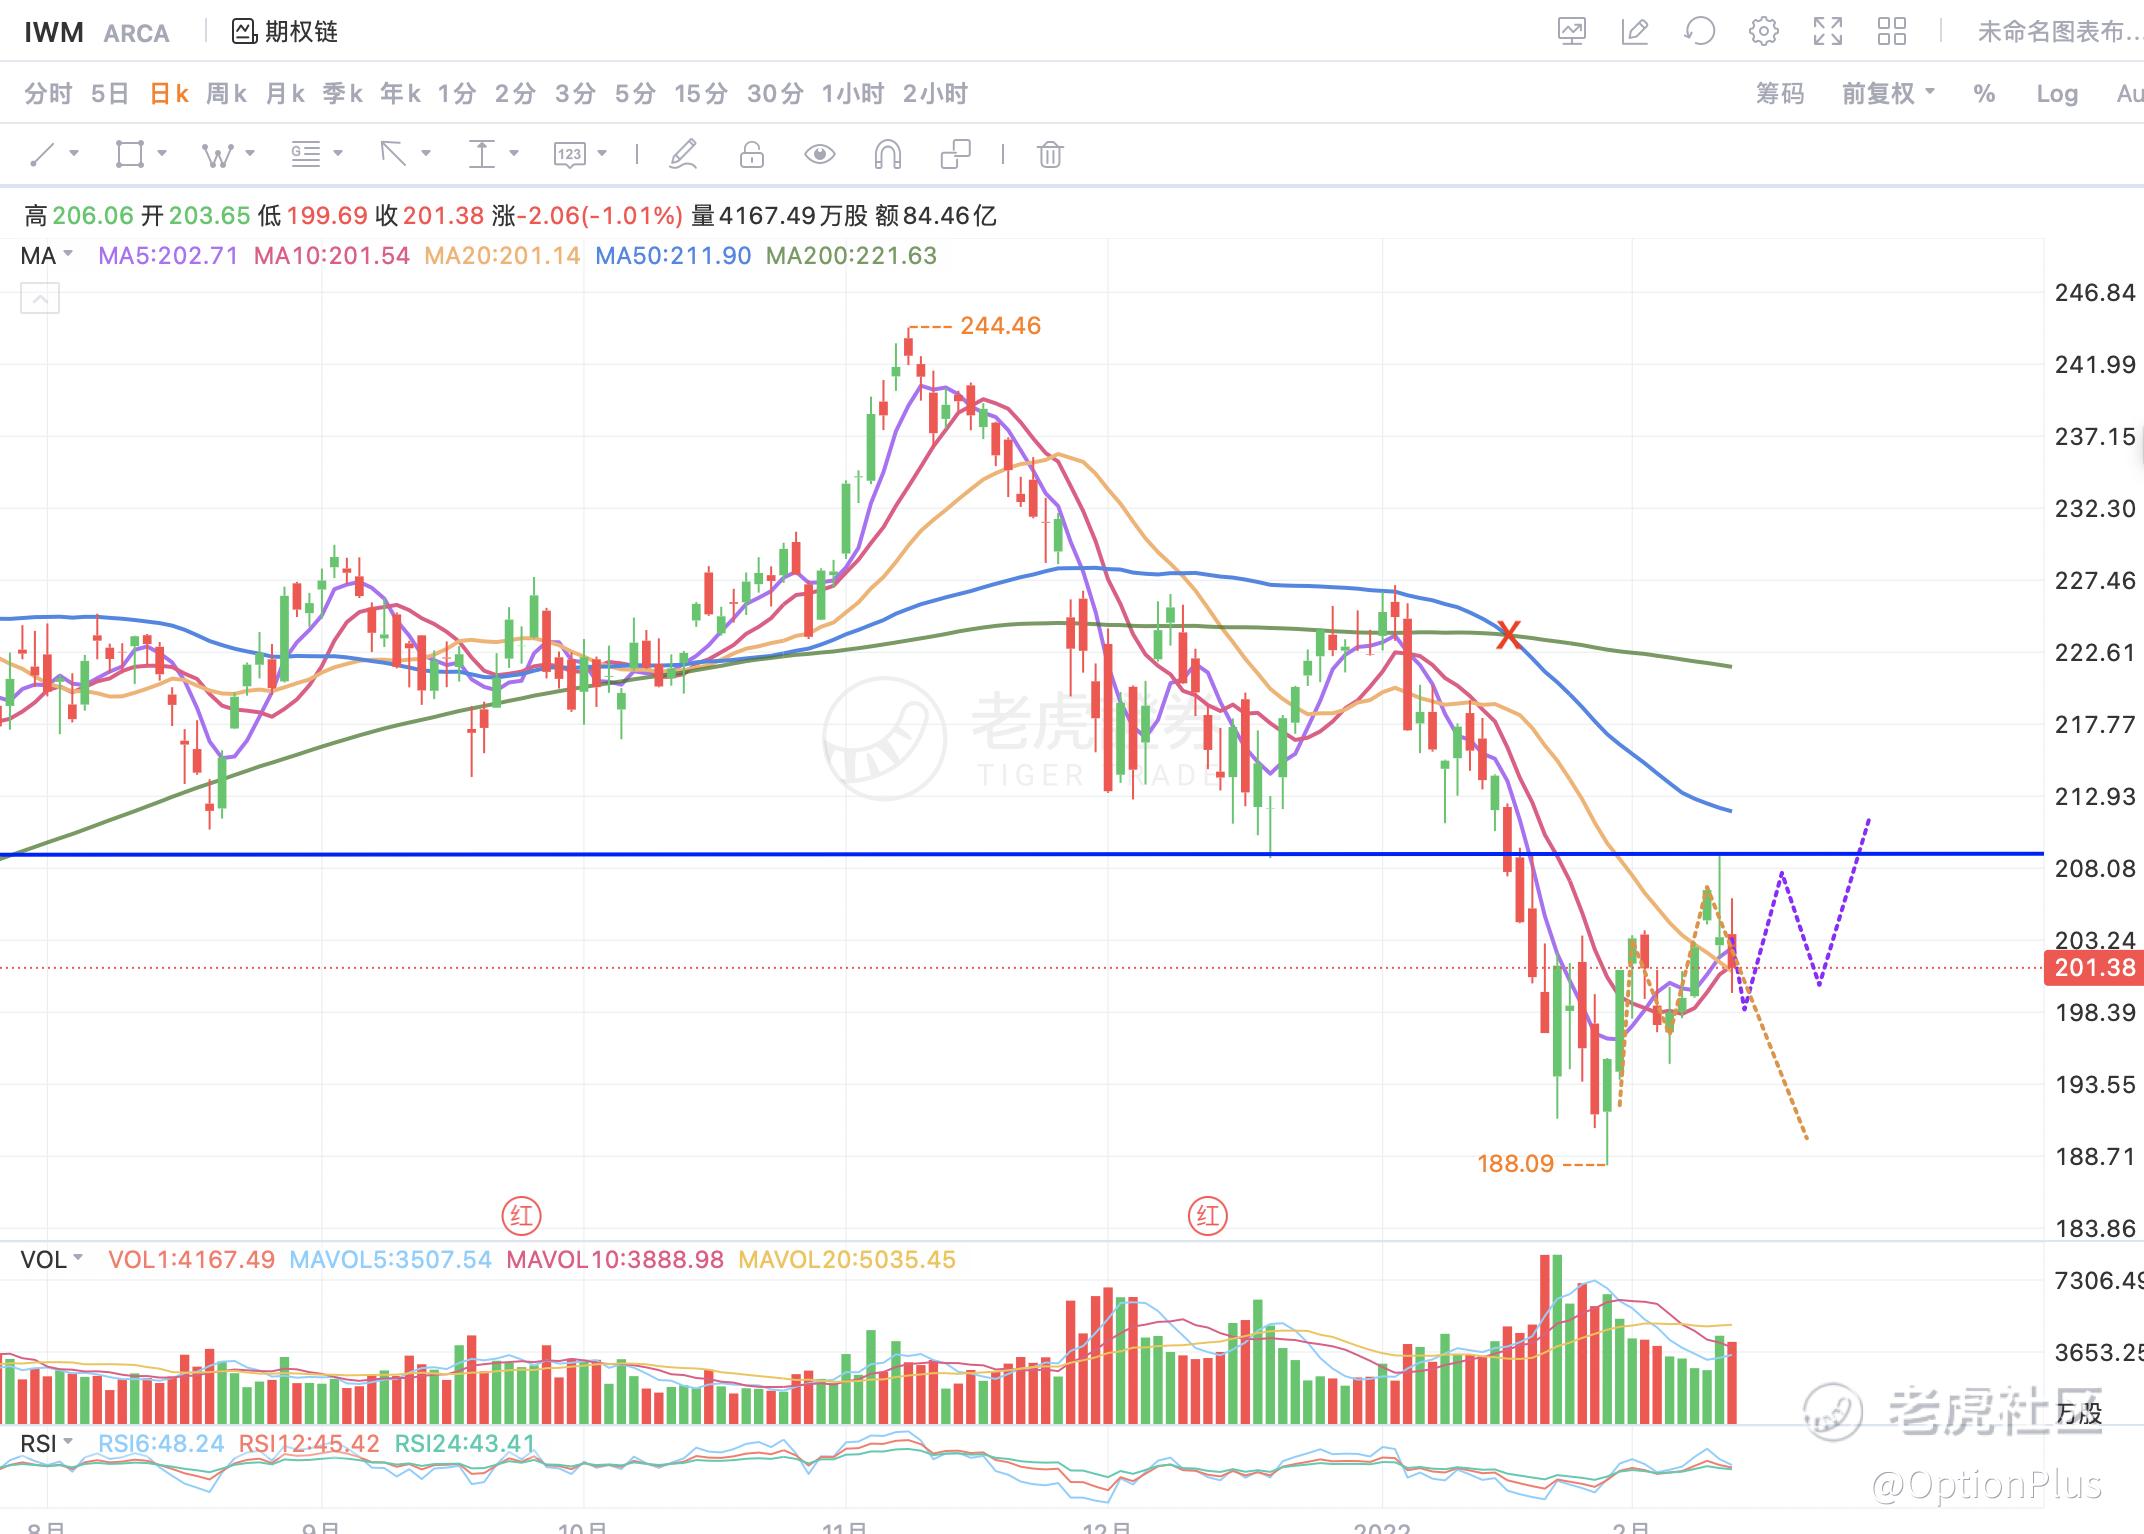Click the refresh reset chart icon
Screen dimensions: 2144x1534
pos(1699,32)
